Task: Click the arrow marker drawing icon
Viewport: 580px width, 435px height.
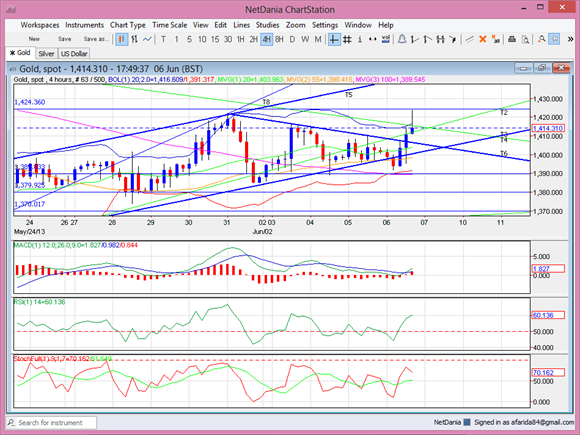Action: [x=453, y=39]
